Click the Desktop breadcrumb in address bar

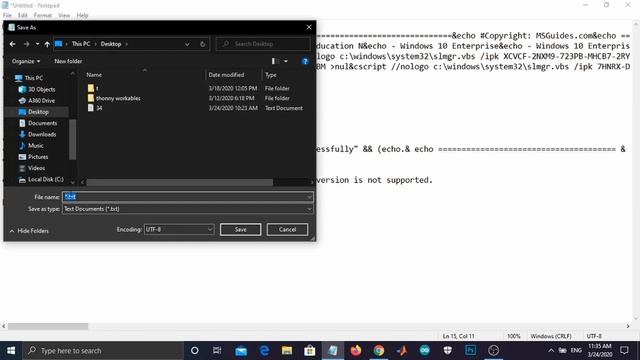tap(111, 44)
